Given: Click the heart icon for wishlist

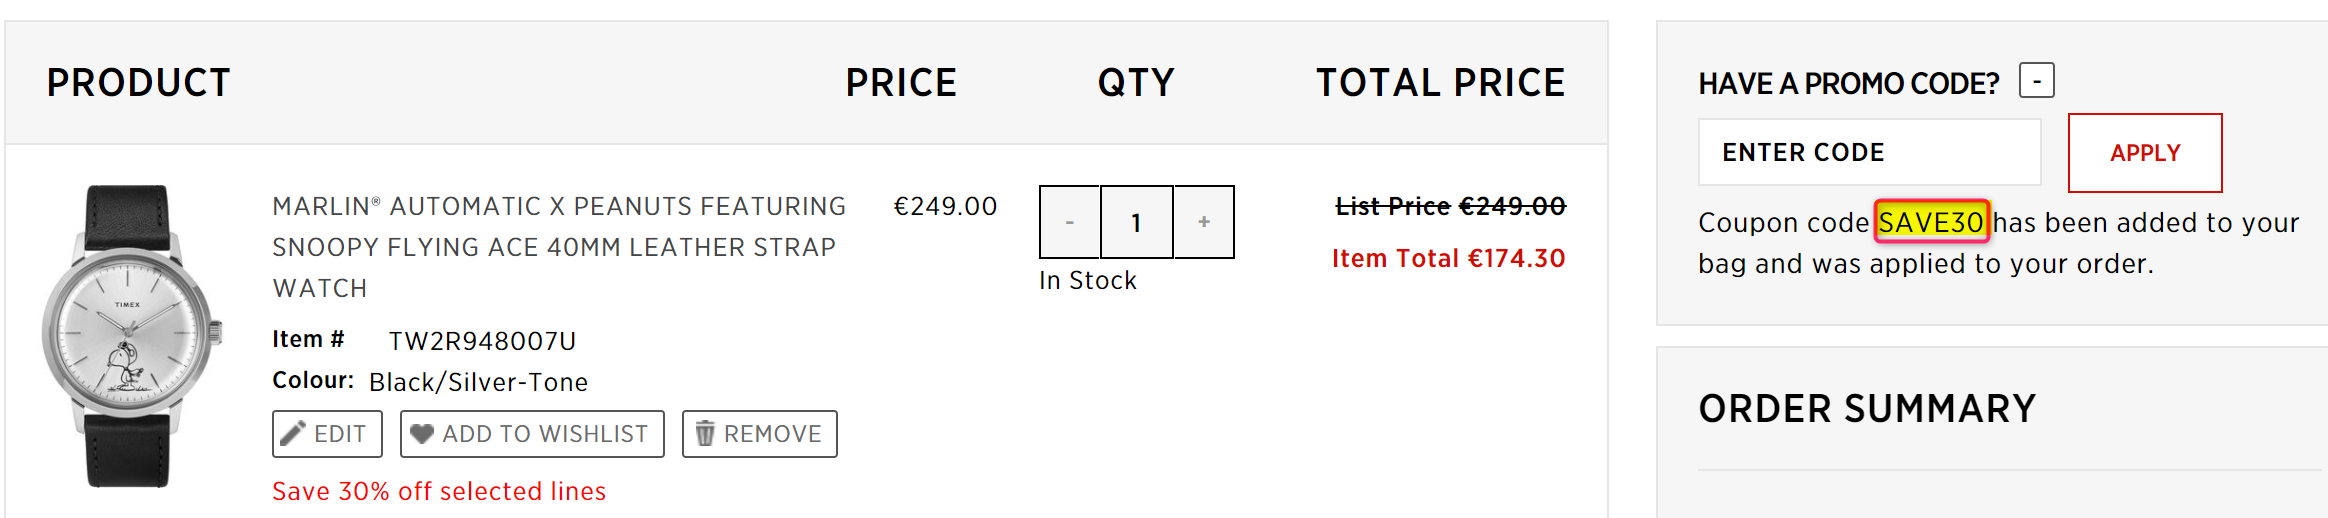Looking at the screenshot, I should pyautogui.click(x=422, y=433).
